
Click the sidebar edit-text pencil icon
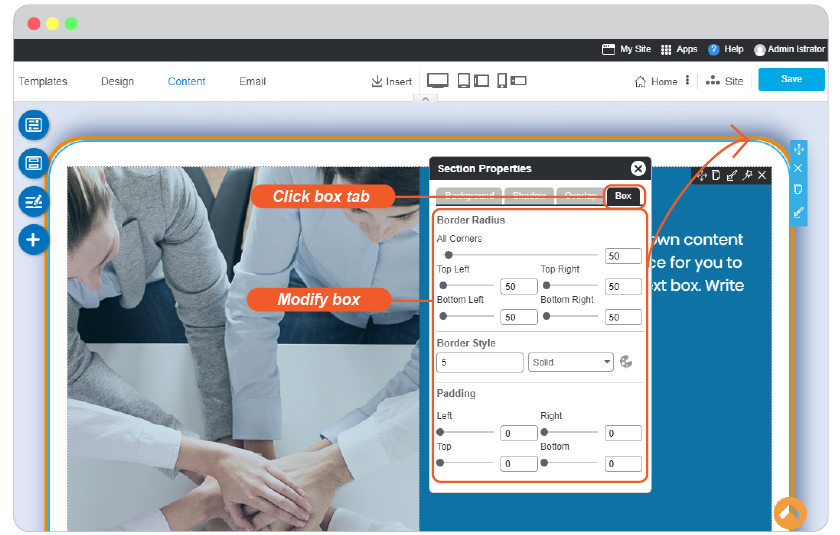(34, 201)
